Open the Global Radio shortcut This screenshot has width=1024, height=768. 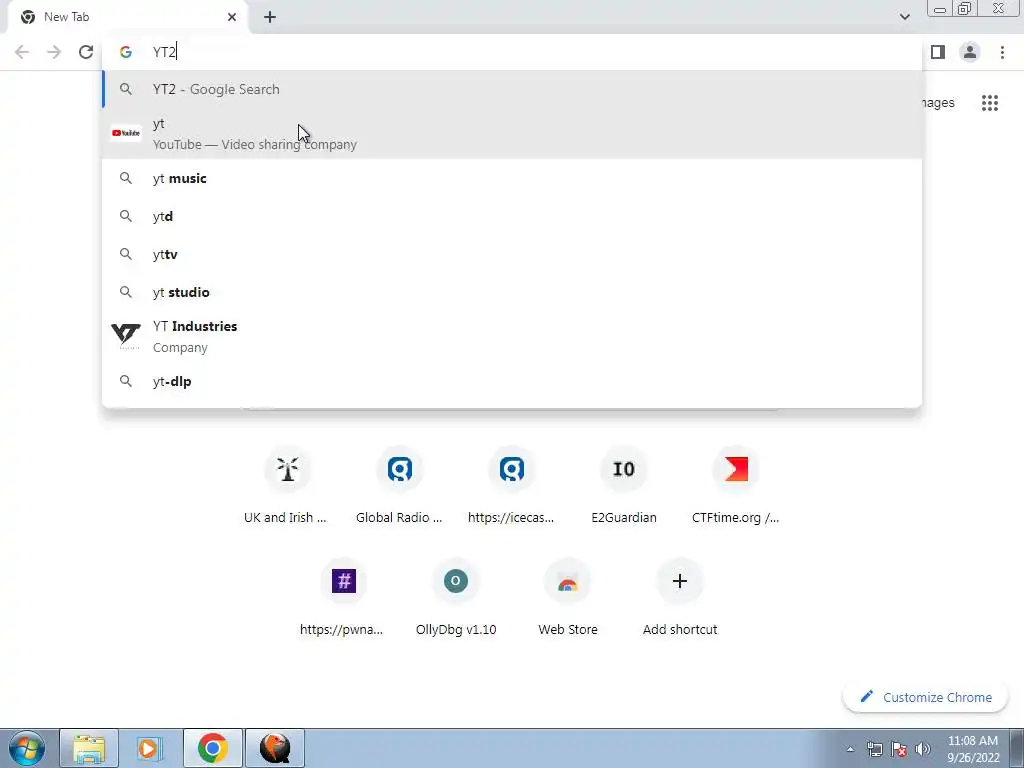click(399, 487)
